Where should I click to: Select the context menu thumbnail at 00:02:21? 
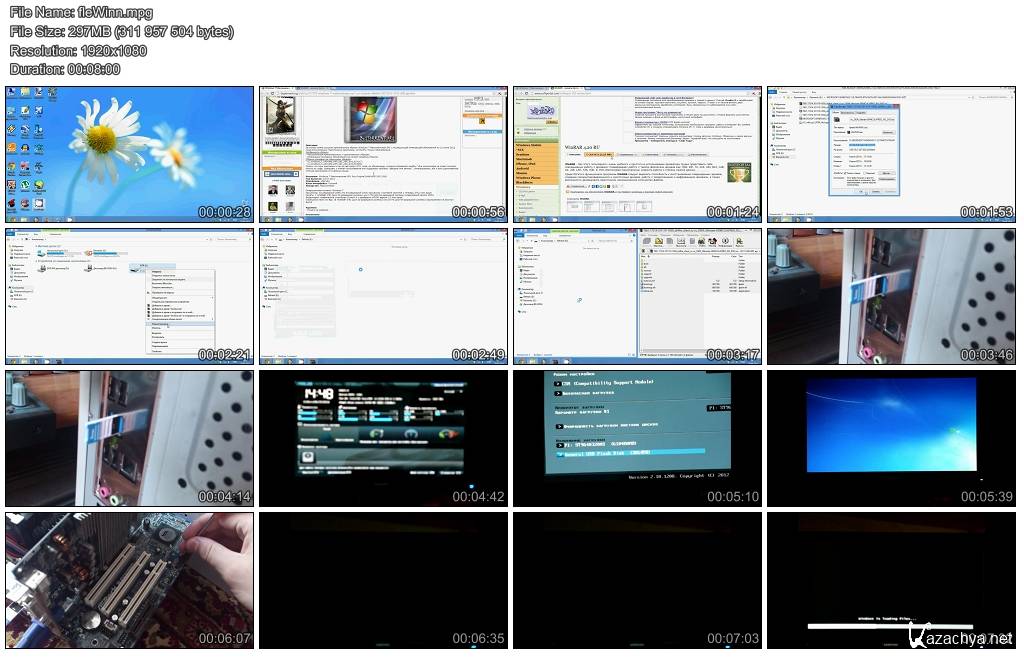coord(130,296)
